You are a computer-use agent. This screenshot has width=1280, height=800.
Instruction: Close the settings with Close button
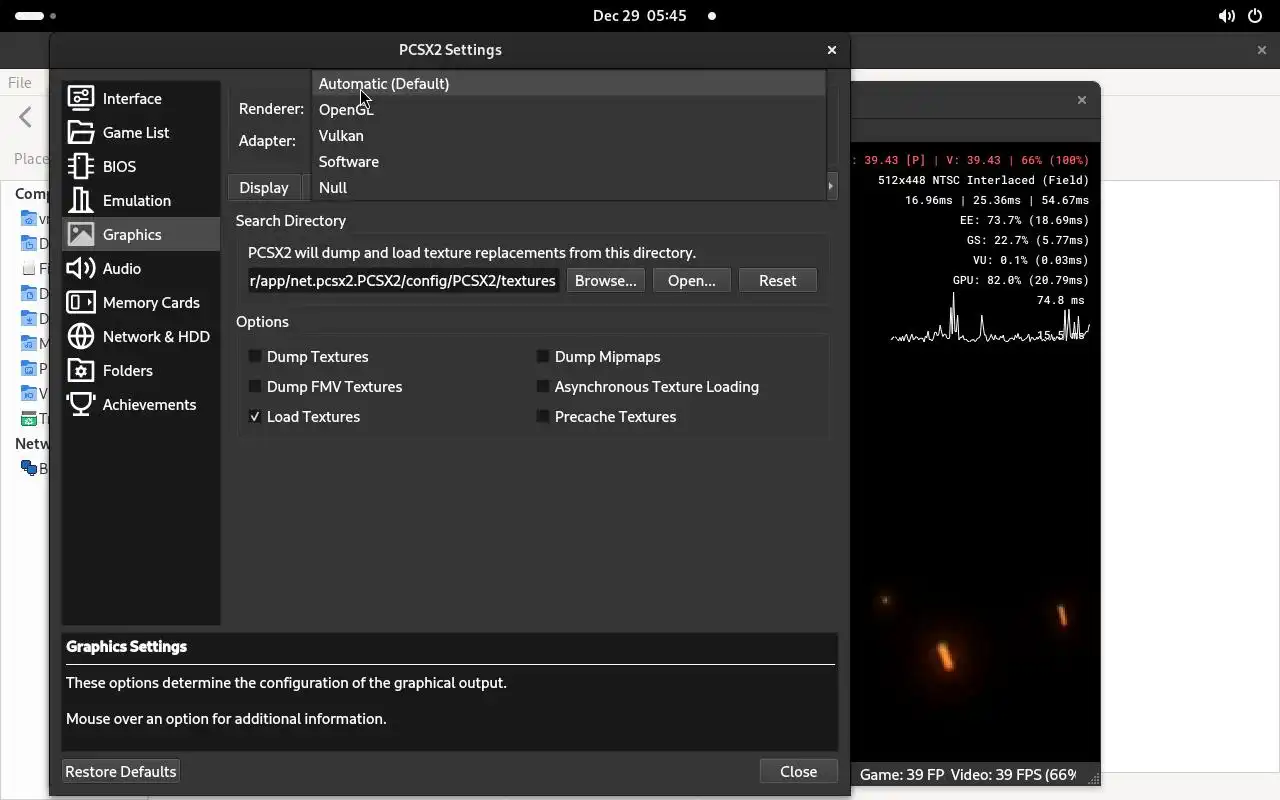point(798,771)
